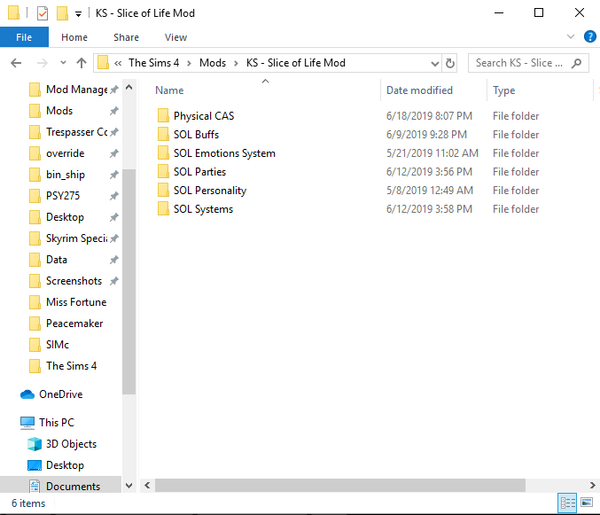Viewport: 600px width, 515px height.
Task: Expand the chevron after Mods breadcrumb
Action: pyautogui.click(x=236, y=63)
